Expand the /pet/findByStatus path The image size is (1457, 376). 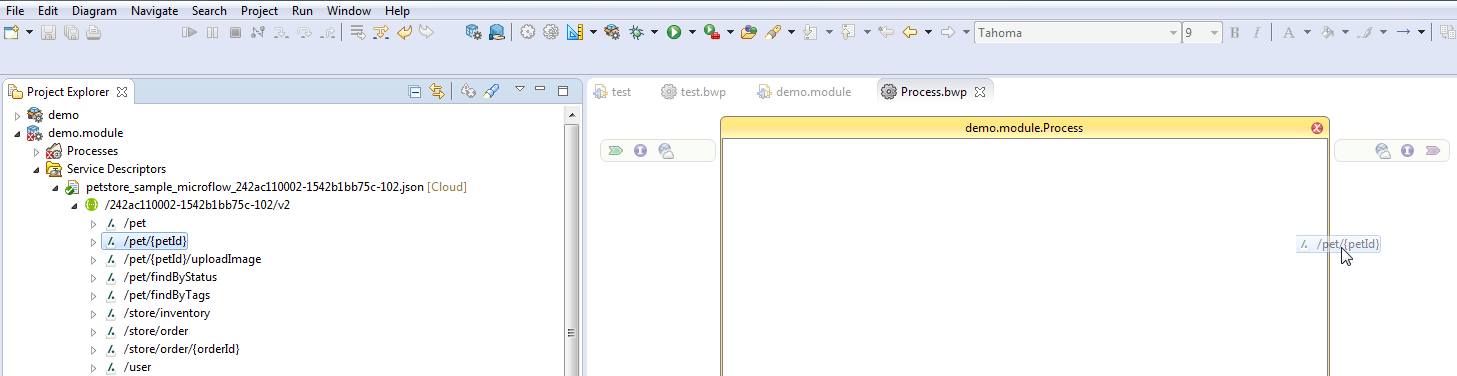pyautogui.click(x=94, y=278)
